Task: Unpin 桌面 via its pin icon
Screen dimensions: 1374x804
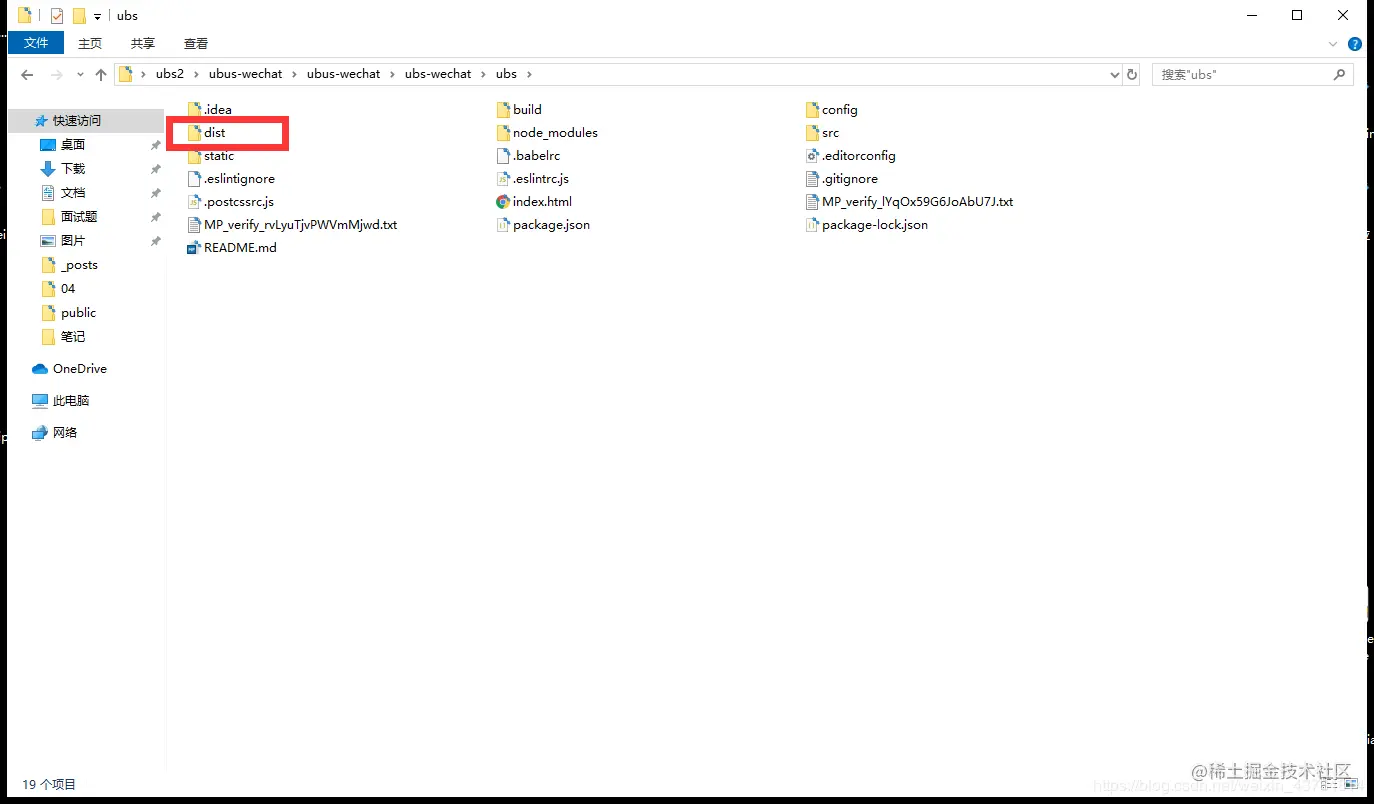Action: (155, 145)
